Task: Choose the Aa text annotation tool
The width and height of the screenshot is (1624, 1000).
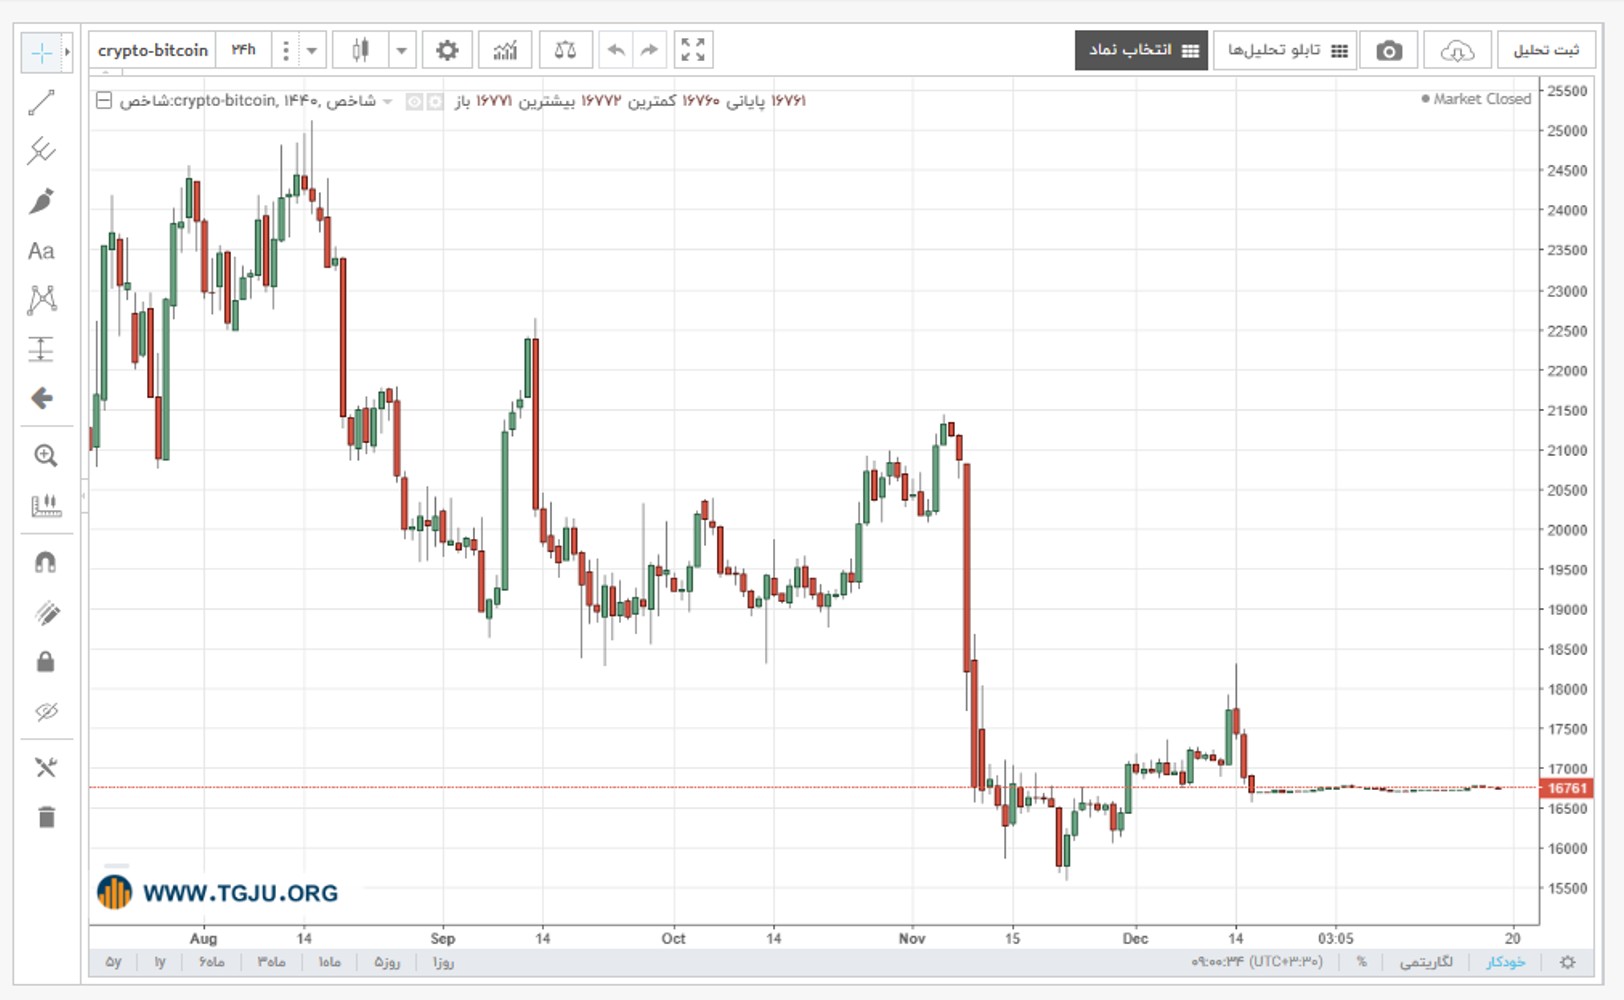Action: click(41, 251)
